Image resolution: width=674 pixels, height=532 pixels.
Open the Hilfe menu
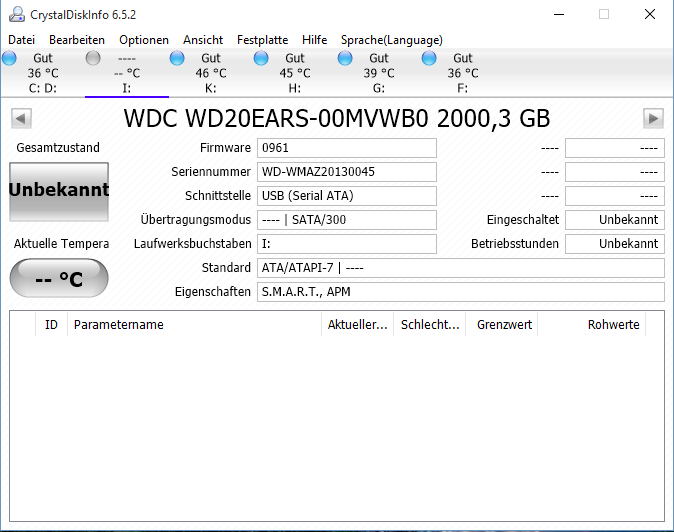315,40
